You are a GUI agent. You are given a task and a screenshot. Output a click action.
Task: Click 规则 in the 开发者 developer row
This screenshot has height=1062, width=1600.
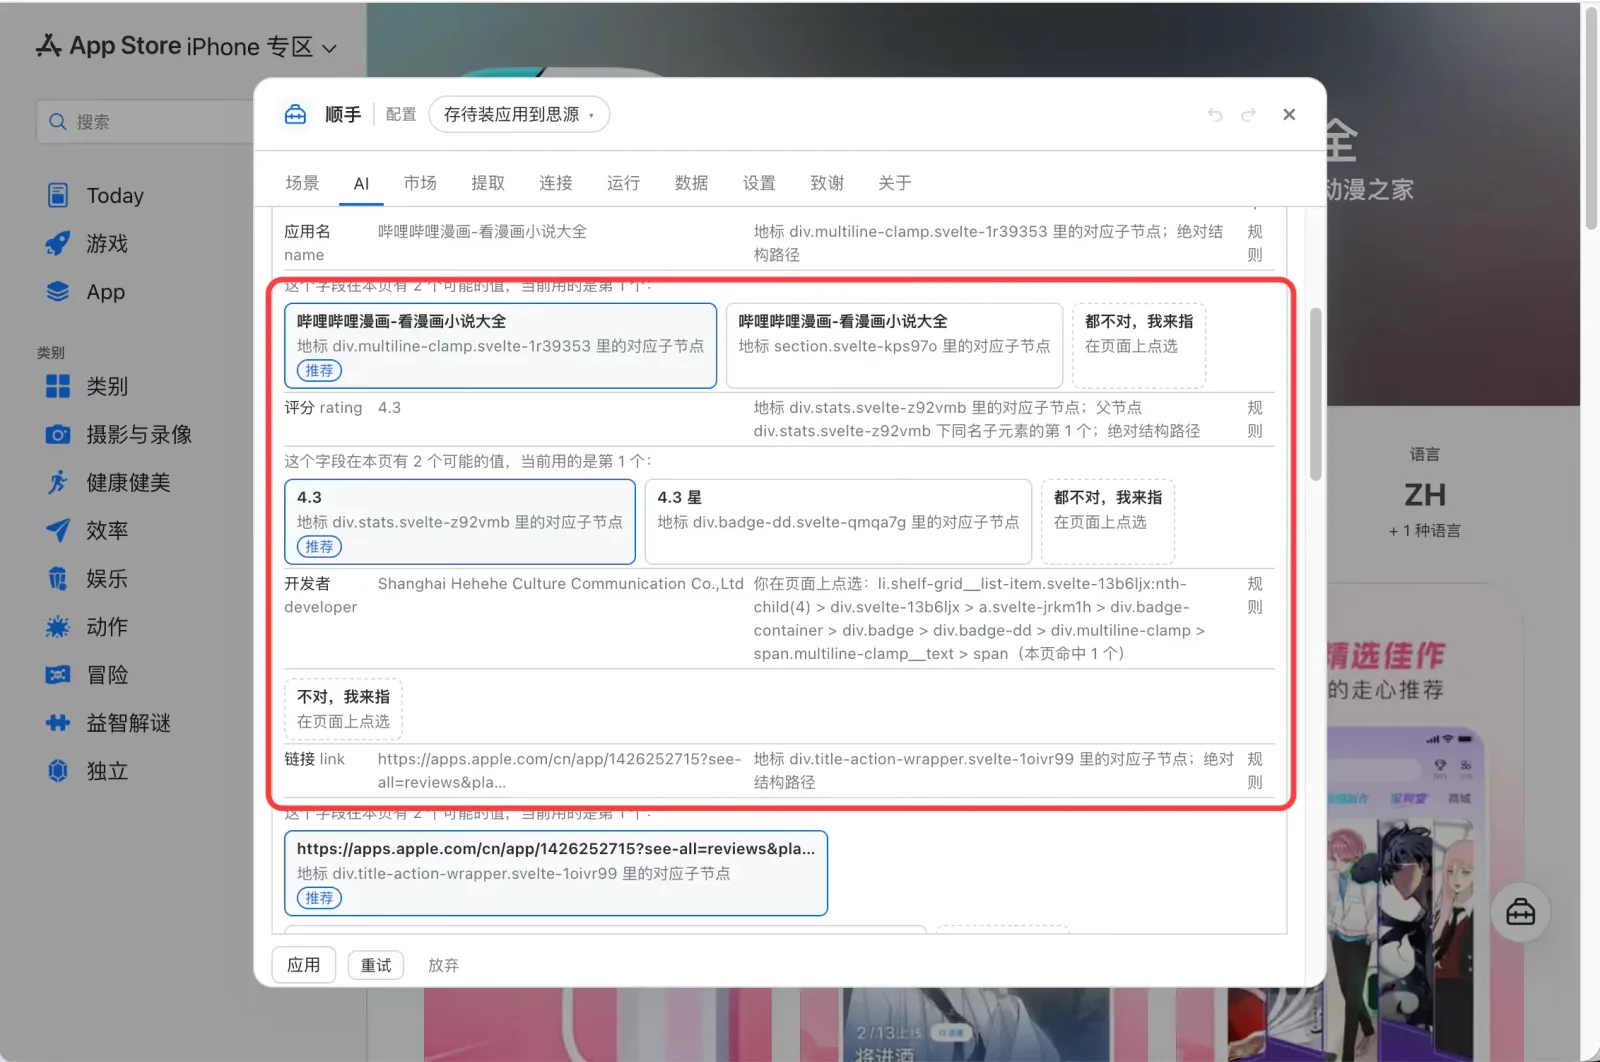1255,595
